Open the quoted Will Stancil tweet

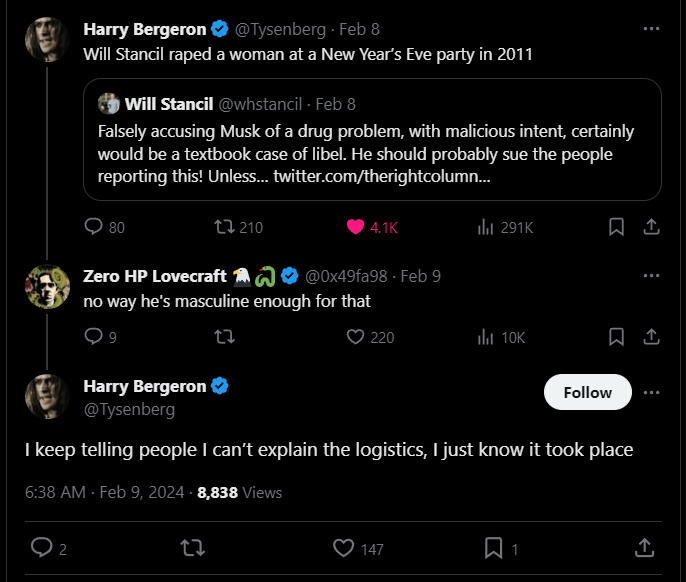pyautogui.click(x=372, y=140)
